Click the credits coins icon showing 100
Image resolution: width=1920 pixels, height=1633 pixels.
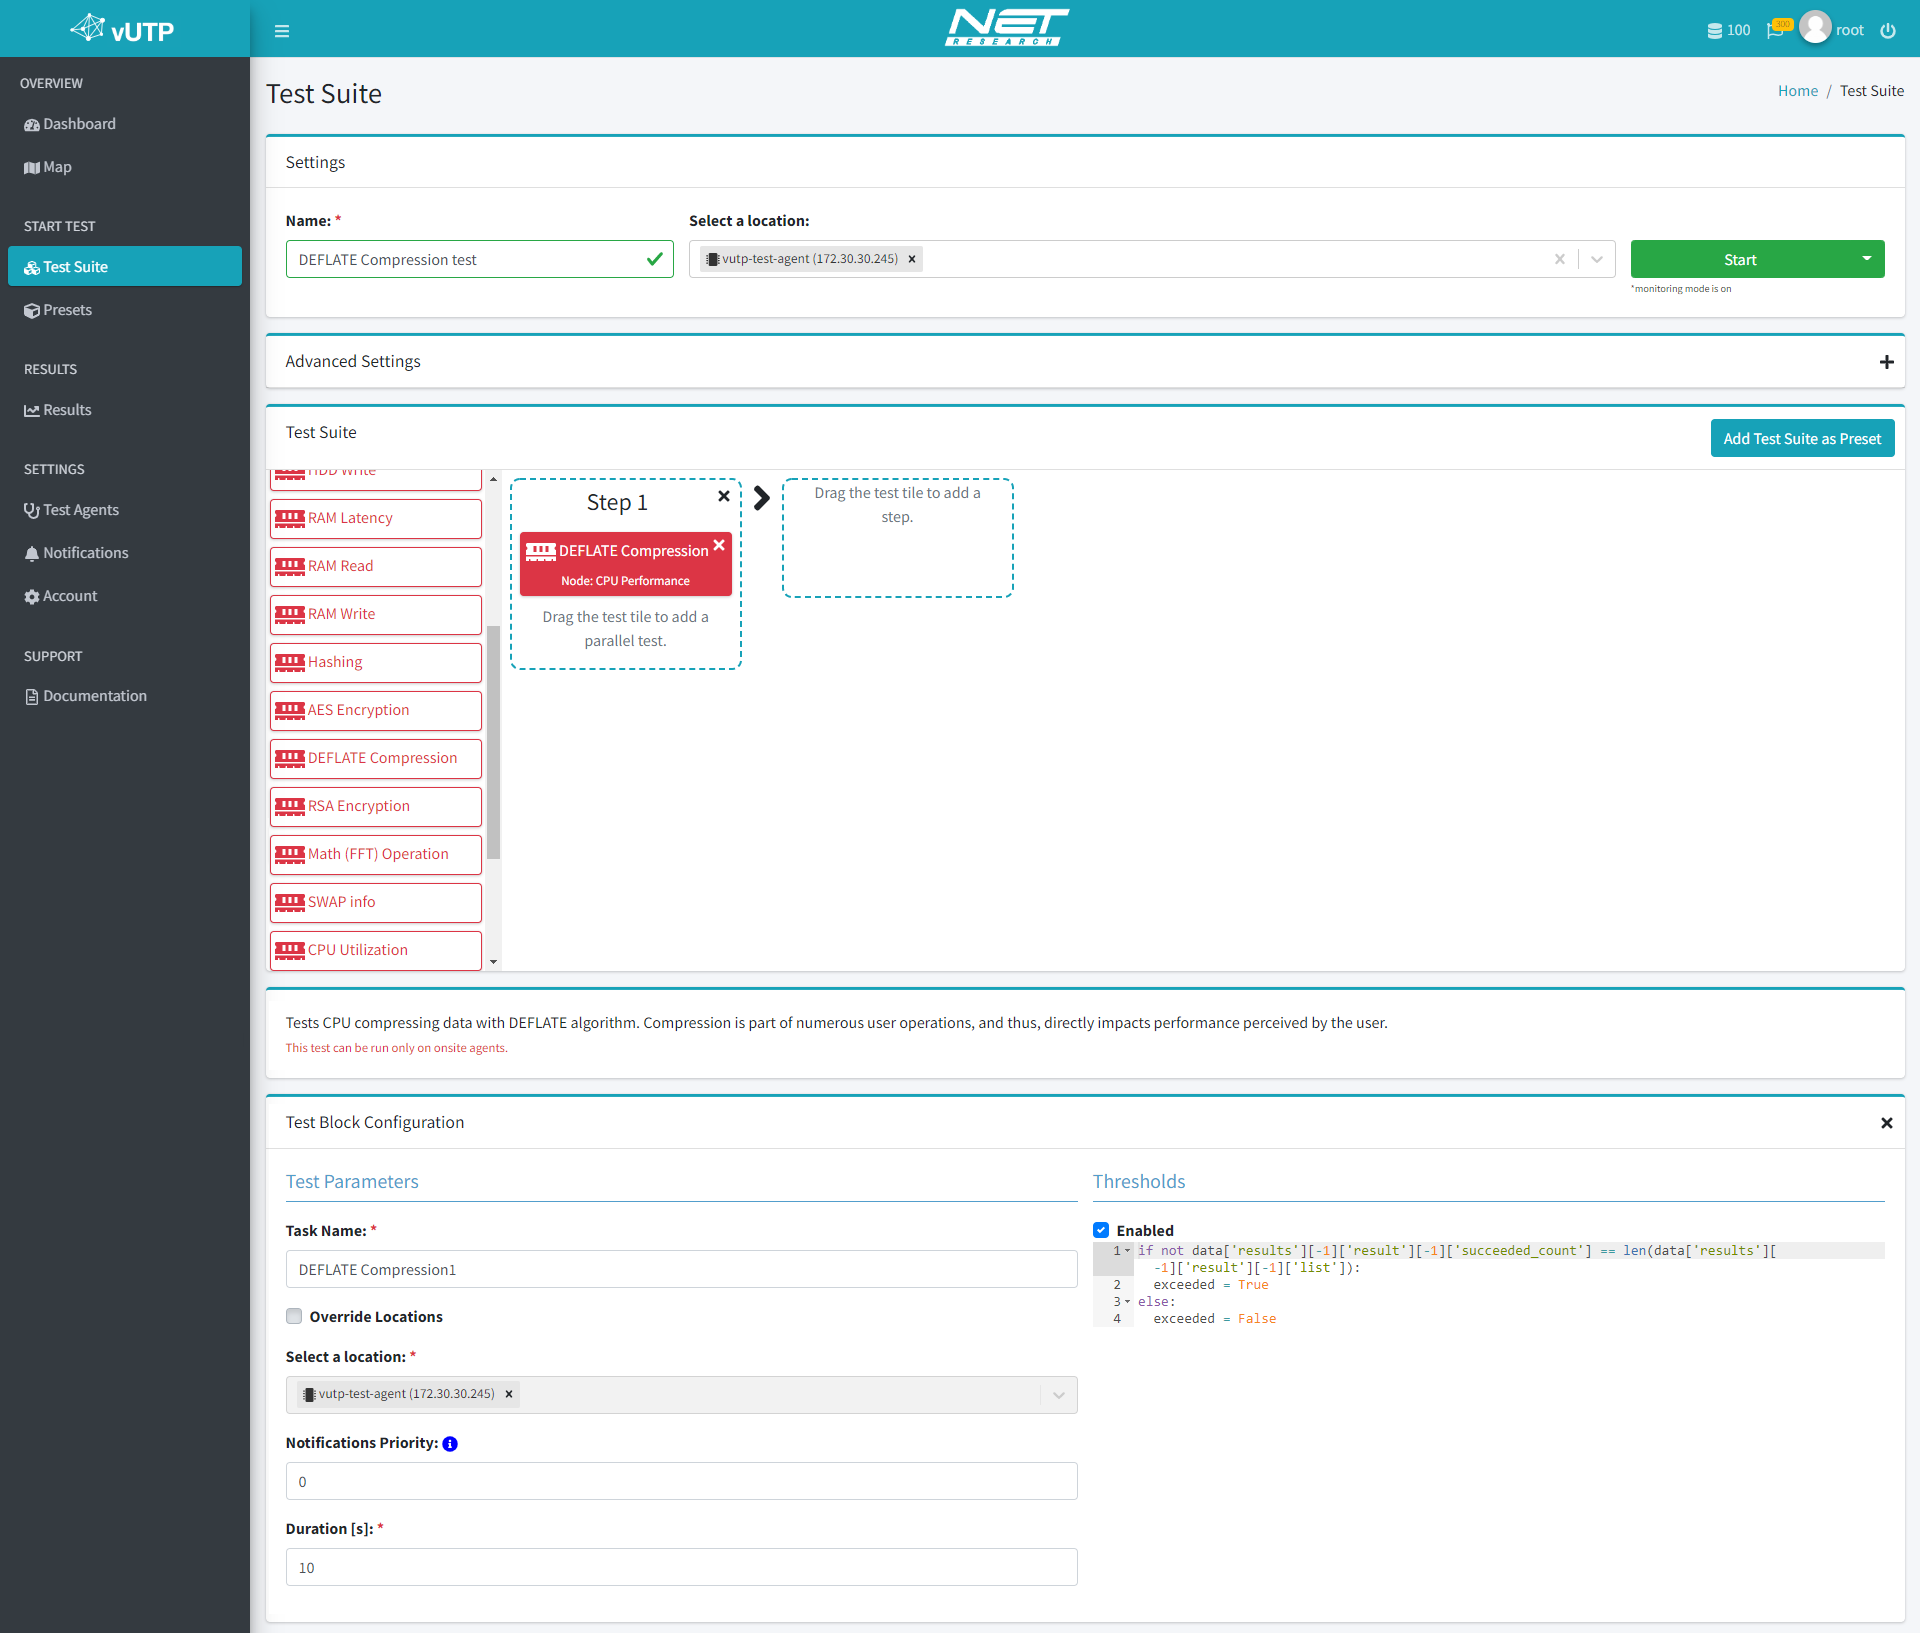tap(1714, 31)
